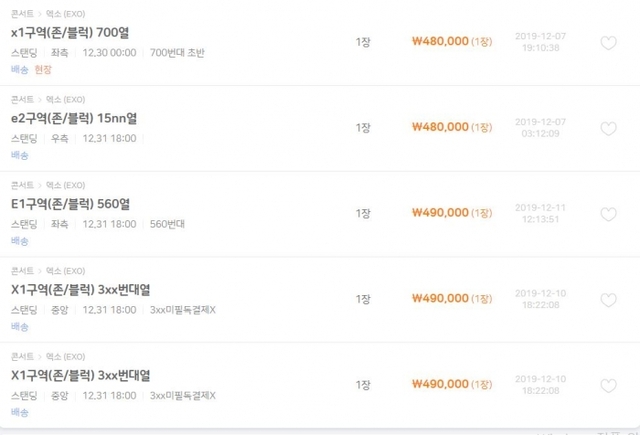The height and width of the screenshot is (435, 640).
Task: Open the fourth listing X1구역 3xx번대열 title
Action: click(x=80, y=290)
